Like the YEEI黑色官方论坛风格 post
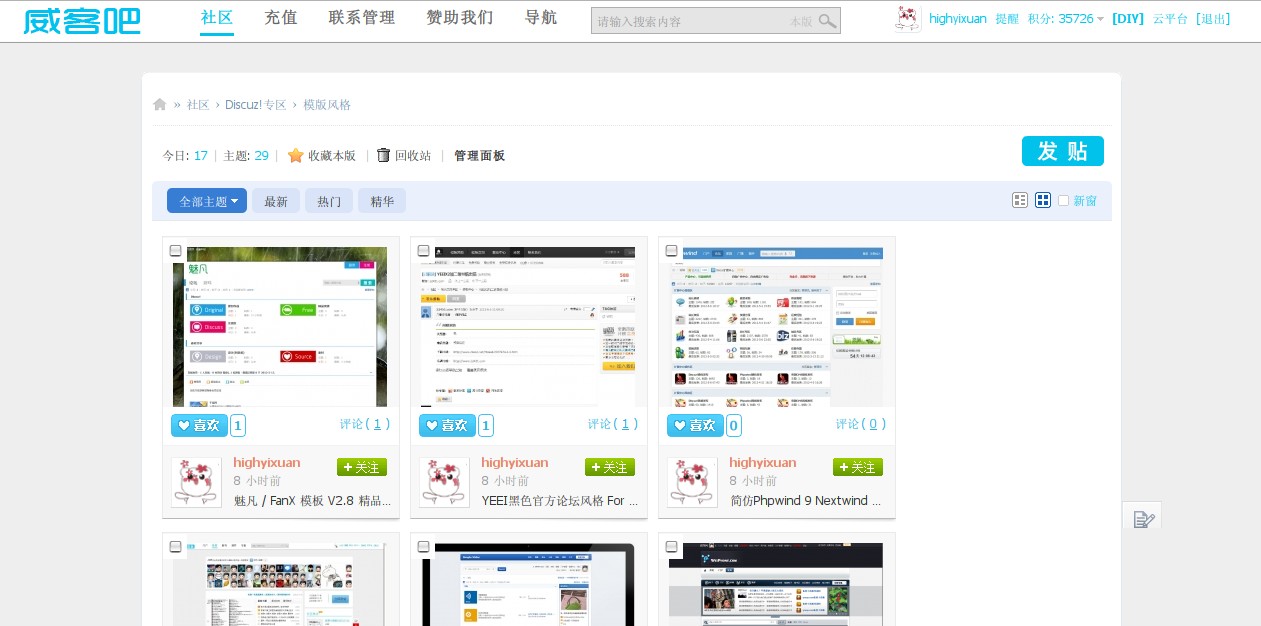The width and height of the screenshot is (1261, 626). 447,425
